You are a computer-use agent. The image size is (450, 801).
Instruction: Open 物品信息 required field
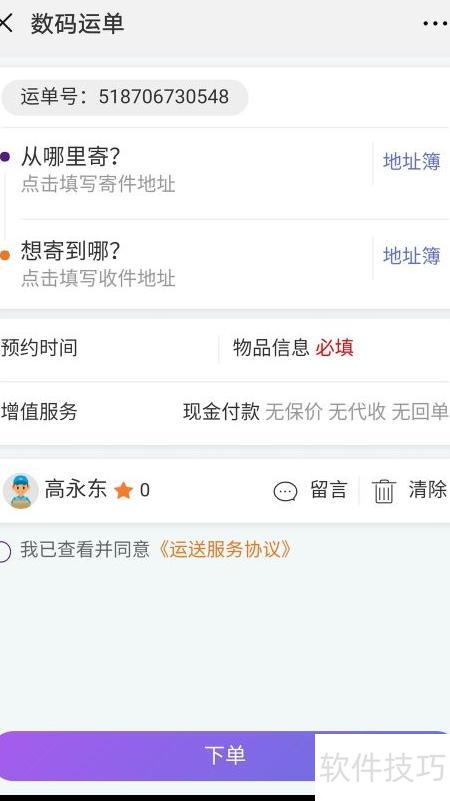pos(335,348)
